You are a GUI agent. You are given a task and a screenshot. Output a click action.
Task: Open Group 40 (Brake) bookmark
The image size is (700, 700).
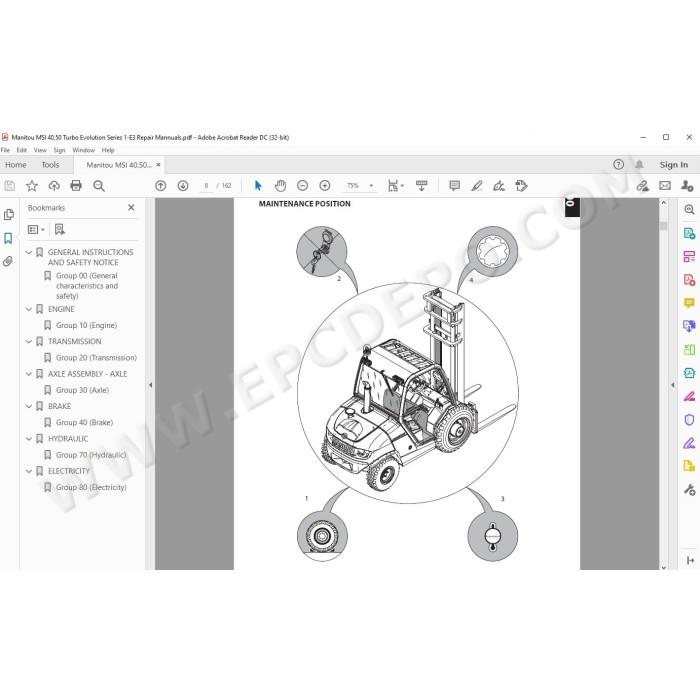[x=85, y=422]
